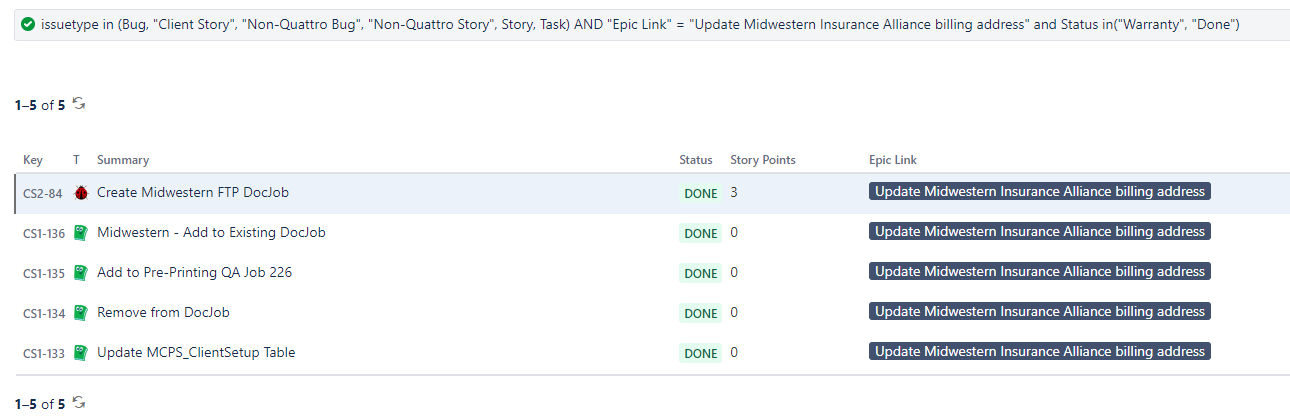Click story points value 3 for CS2-84
Viewport: 1290px width, 420px height.
pyautogui.click(x=734, y=192)
